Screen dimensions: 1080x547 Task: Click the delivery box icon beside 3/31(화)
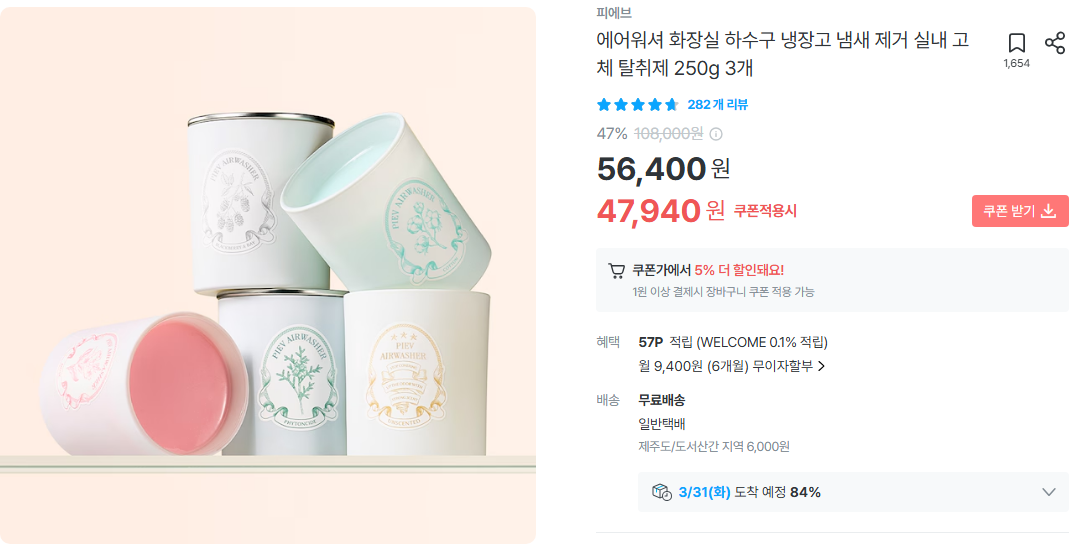coord(661,492)
